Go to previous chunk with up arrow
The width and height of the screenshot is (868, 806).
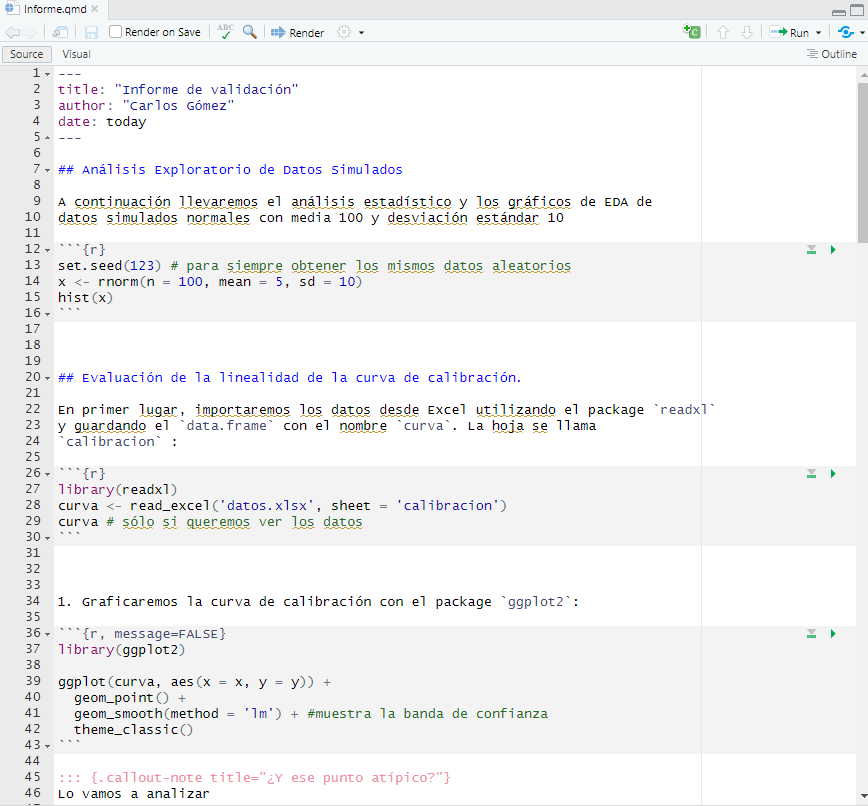(723, 32)
